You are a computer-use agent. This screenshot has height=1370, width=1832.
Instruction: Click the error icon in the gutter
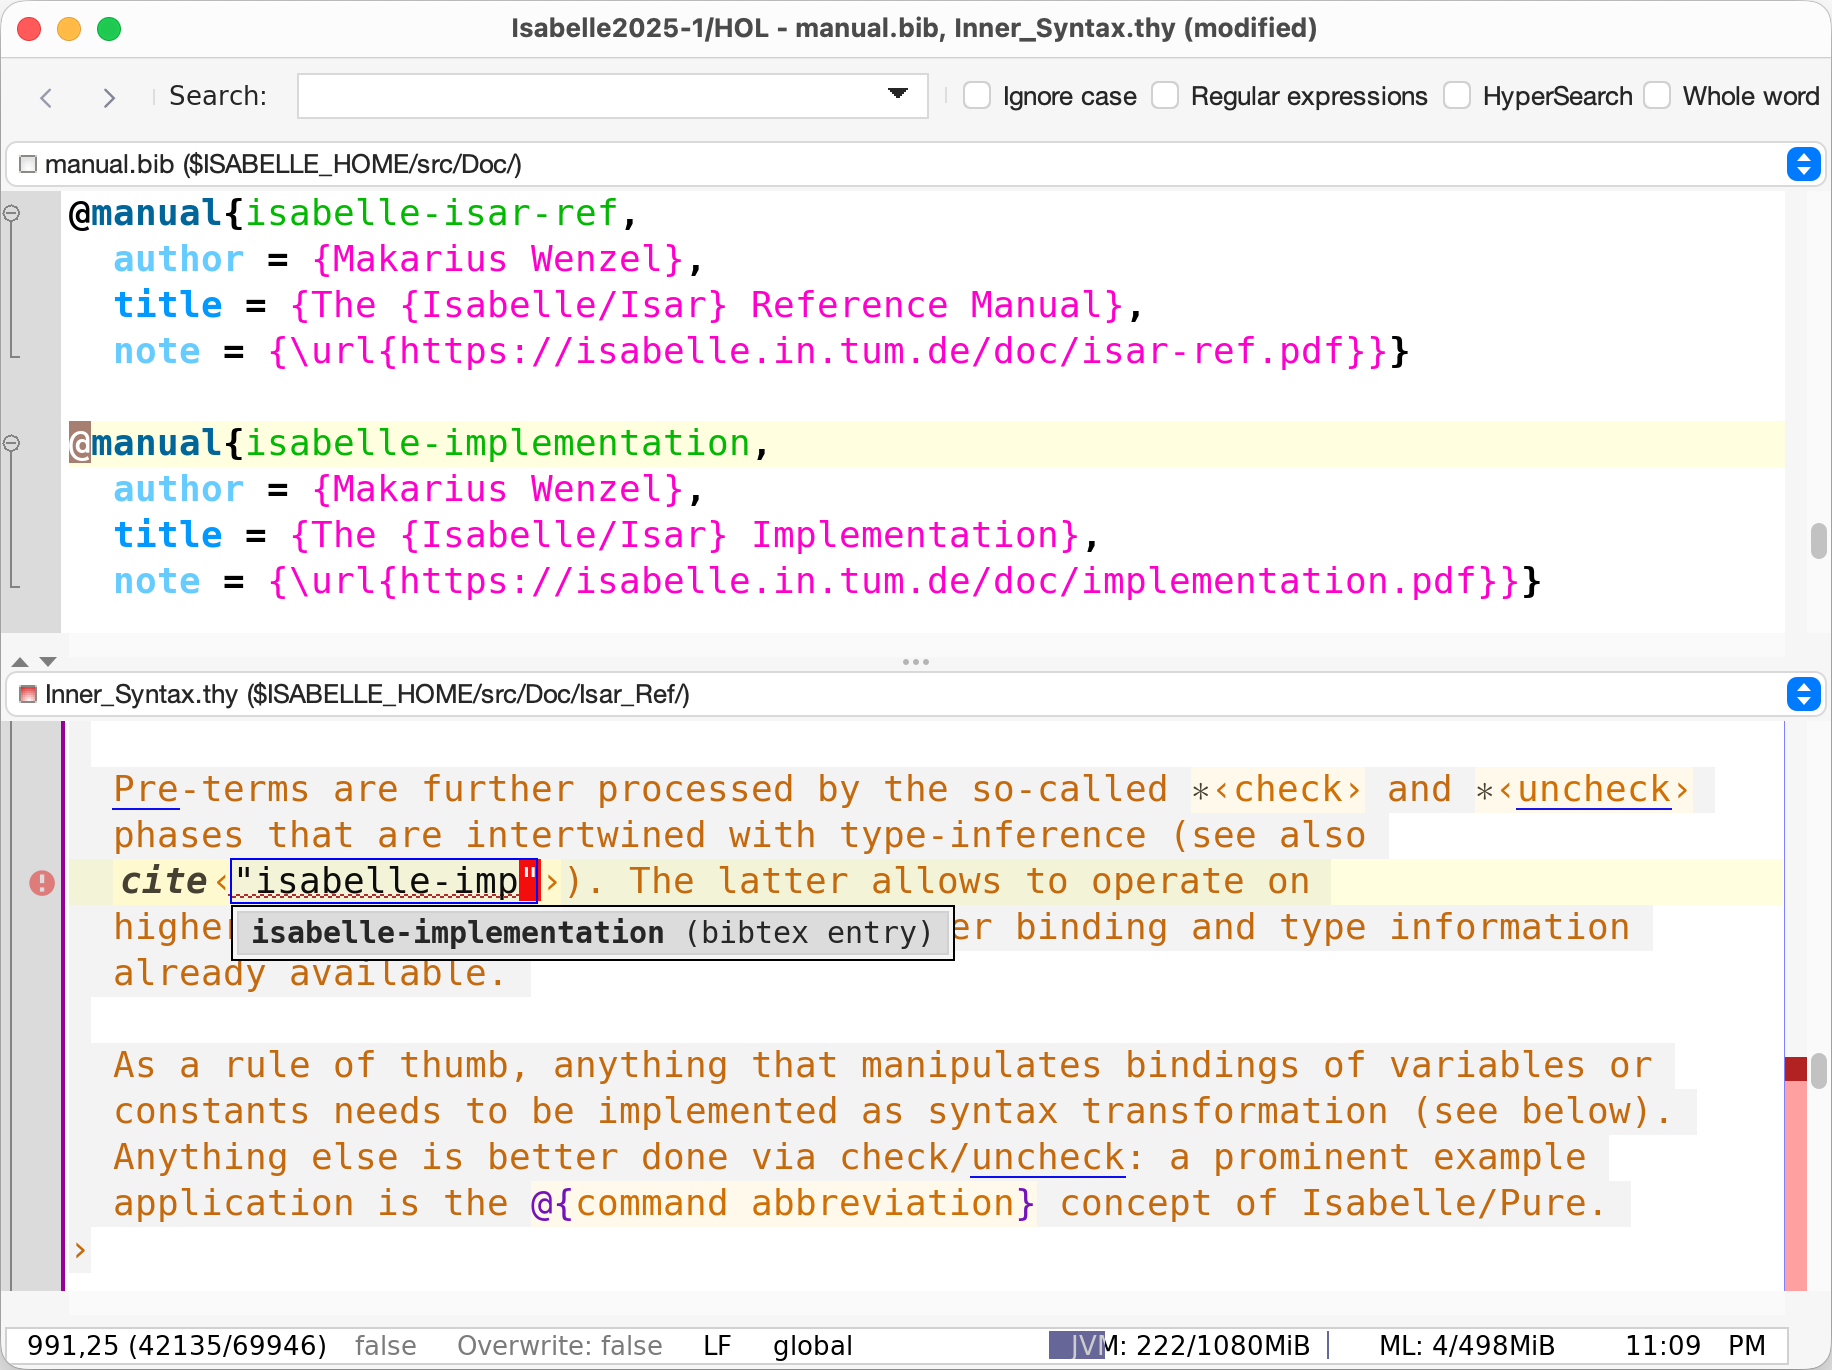(42, 883)
